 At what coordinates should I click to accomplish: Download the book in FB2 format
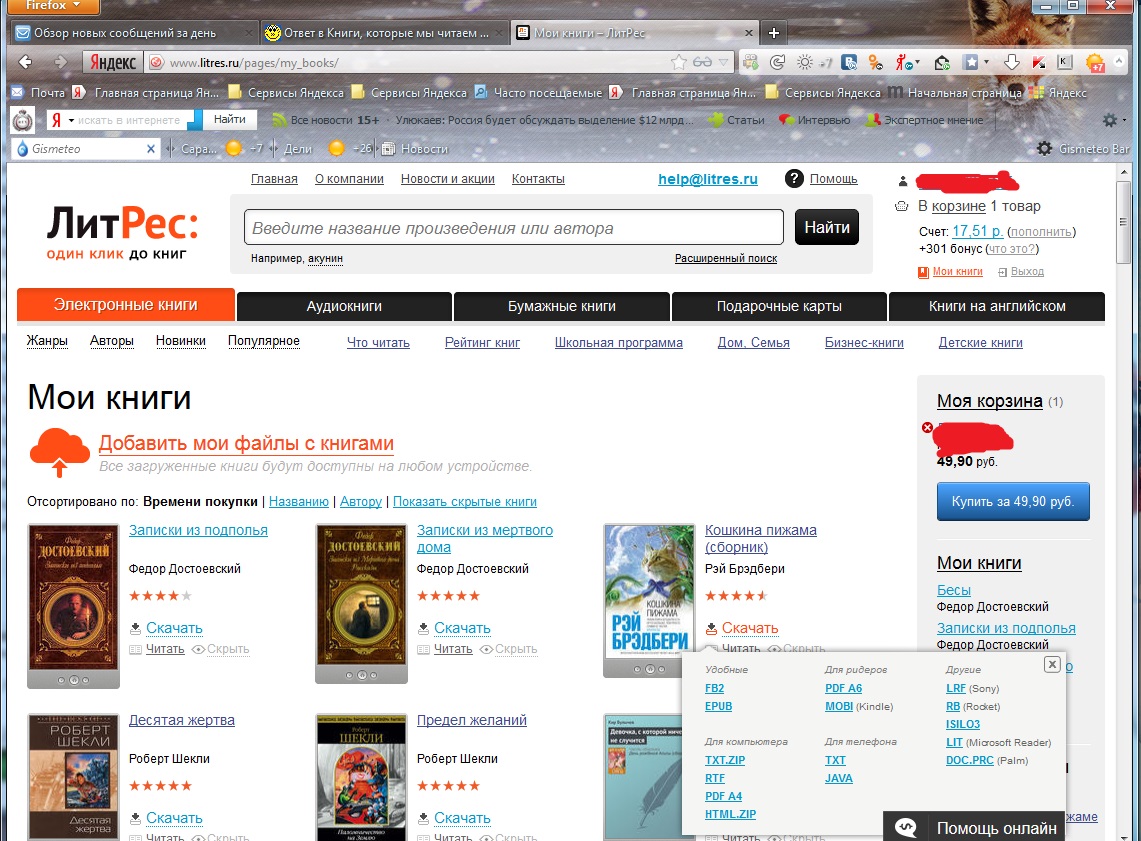[x=715, y=688]
